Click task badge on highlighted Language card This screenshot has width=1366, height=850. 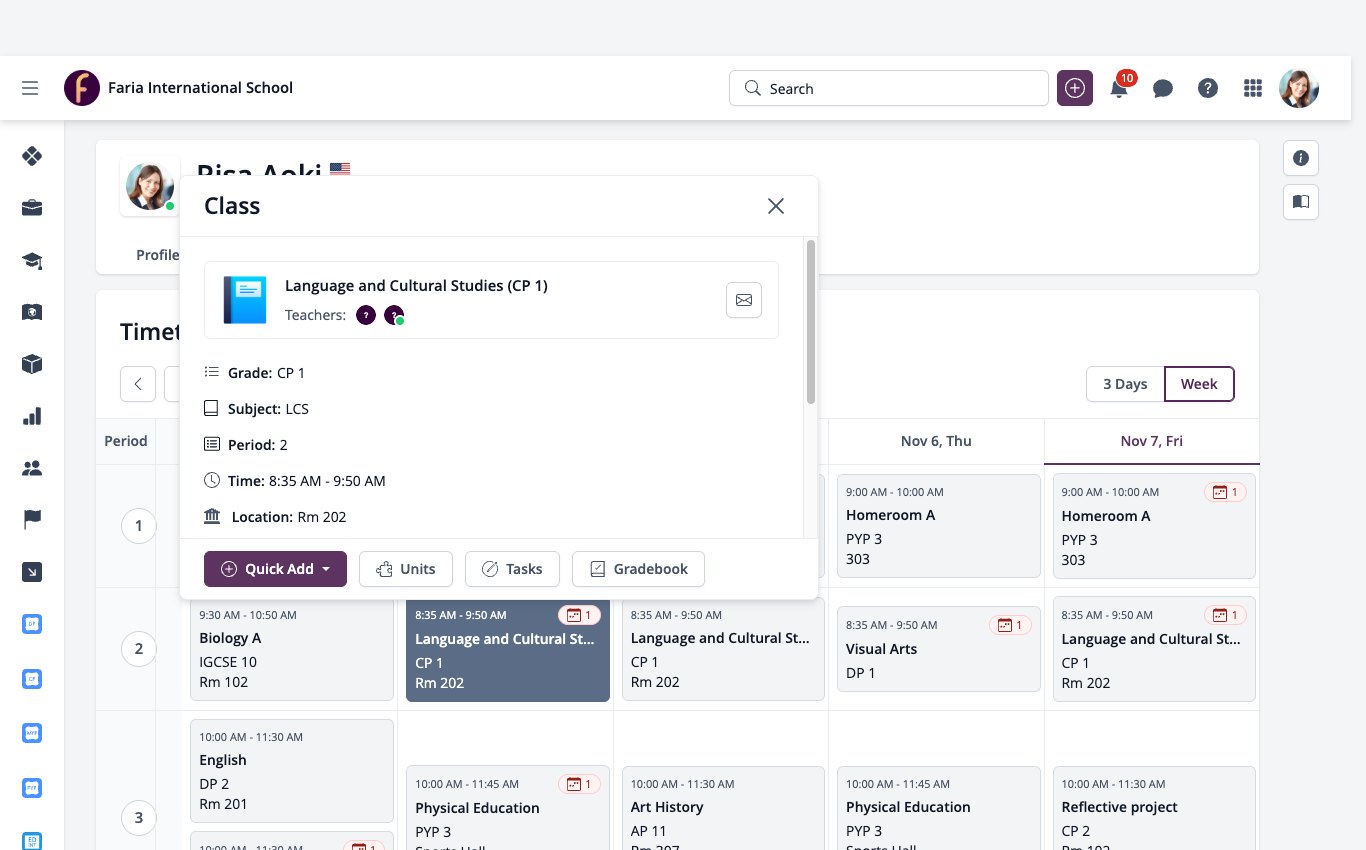580,615
